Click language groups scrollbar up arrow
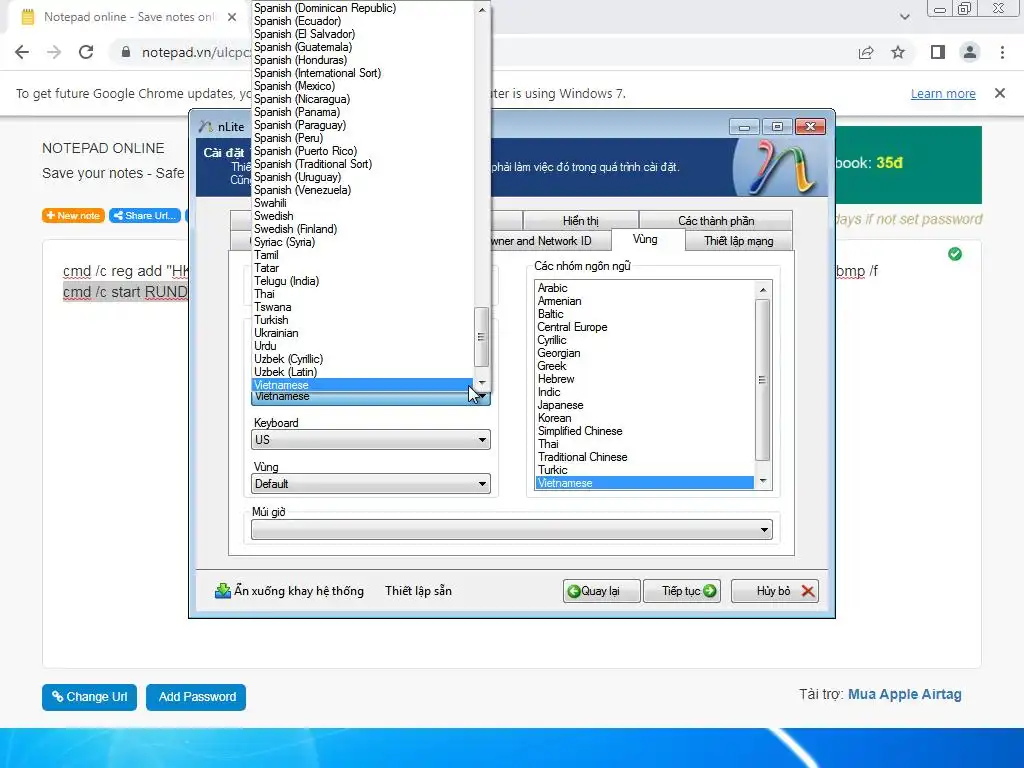This screenshot has height=768, width=1024. pos(762,289)
